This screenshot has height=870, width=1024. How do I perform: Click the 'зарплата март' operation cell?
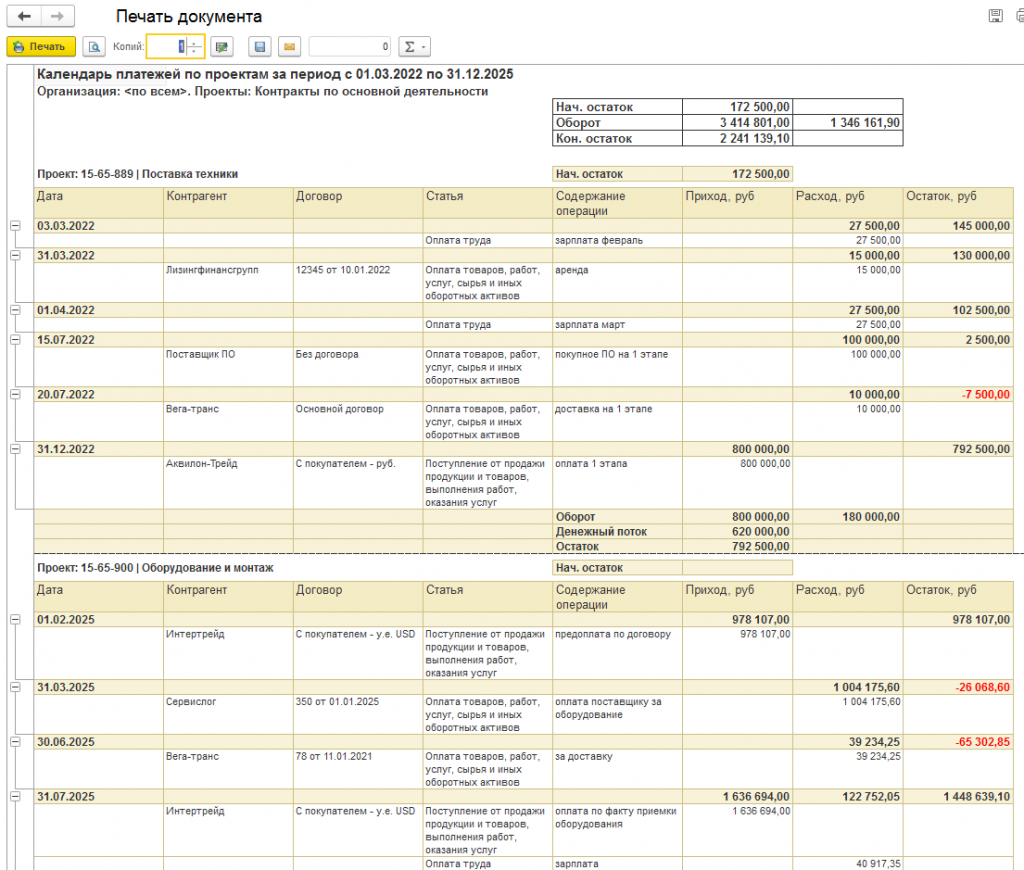(x=617, y=325)
